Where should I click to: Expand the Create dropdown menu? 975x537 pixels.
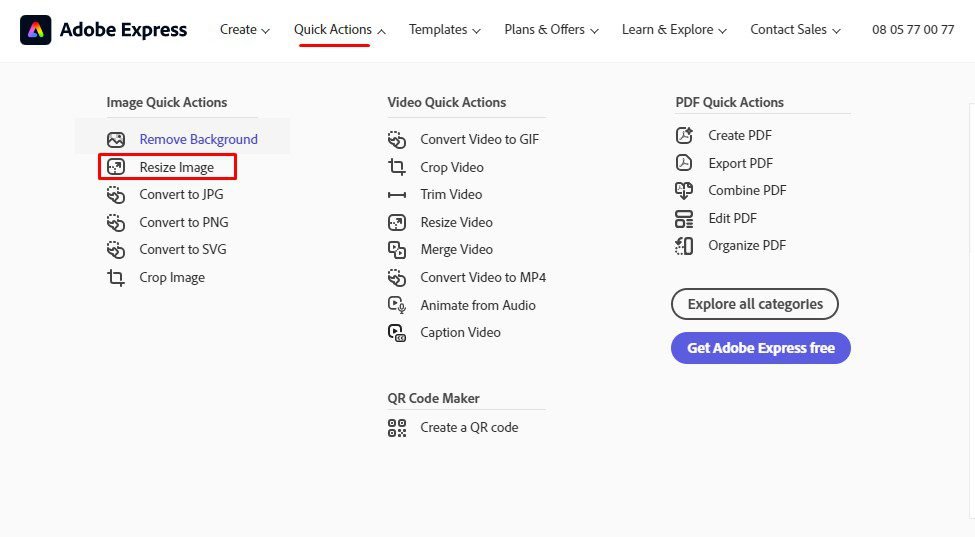tap(245, 30)
